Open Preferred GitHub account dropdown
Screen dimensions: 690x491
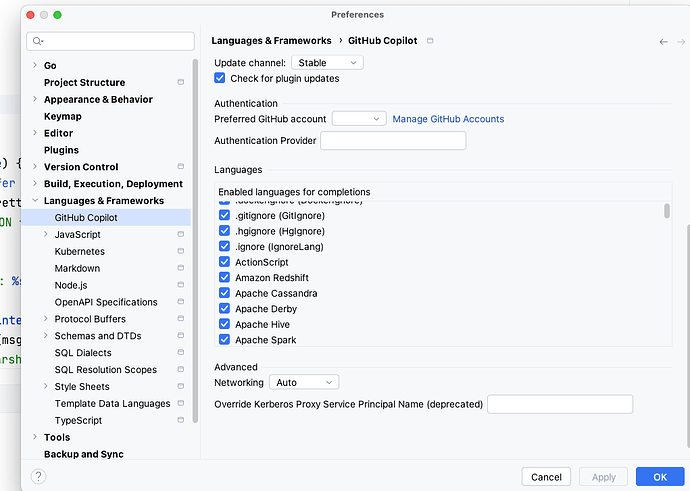coord(359,119)
